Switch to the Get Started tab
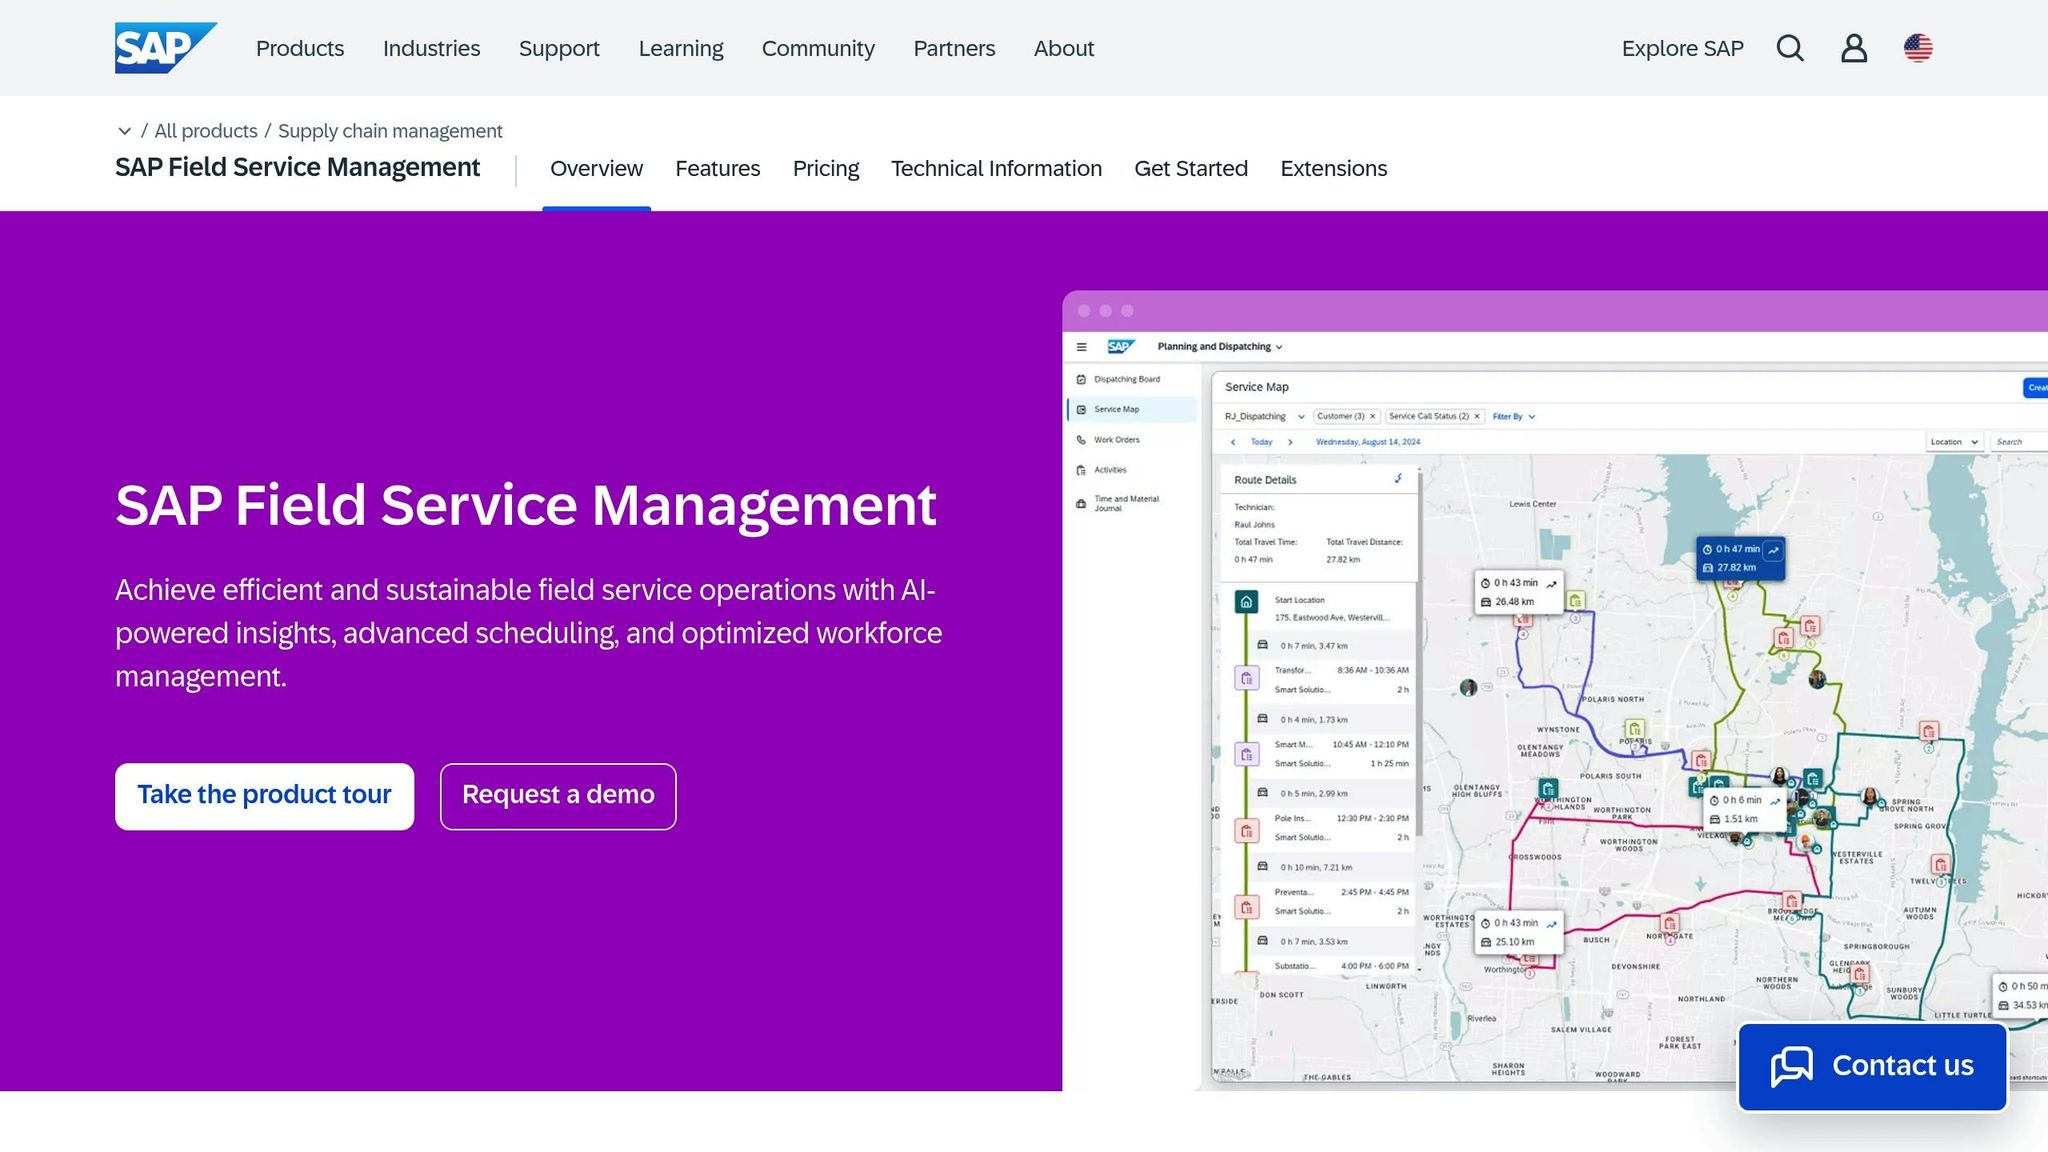The image size is (2048, 1152). pos(1191,168)
